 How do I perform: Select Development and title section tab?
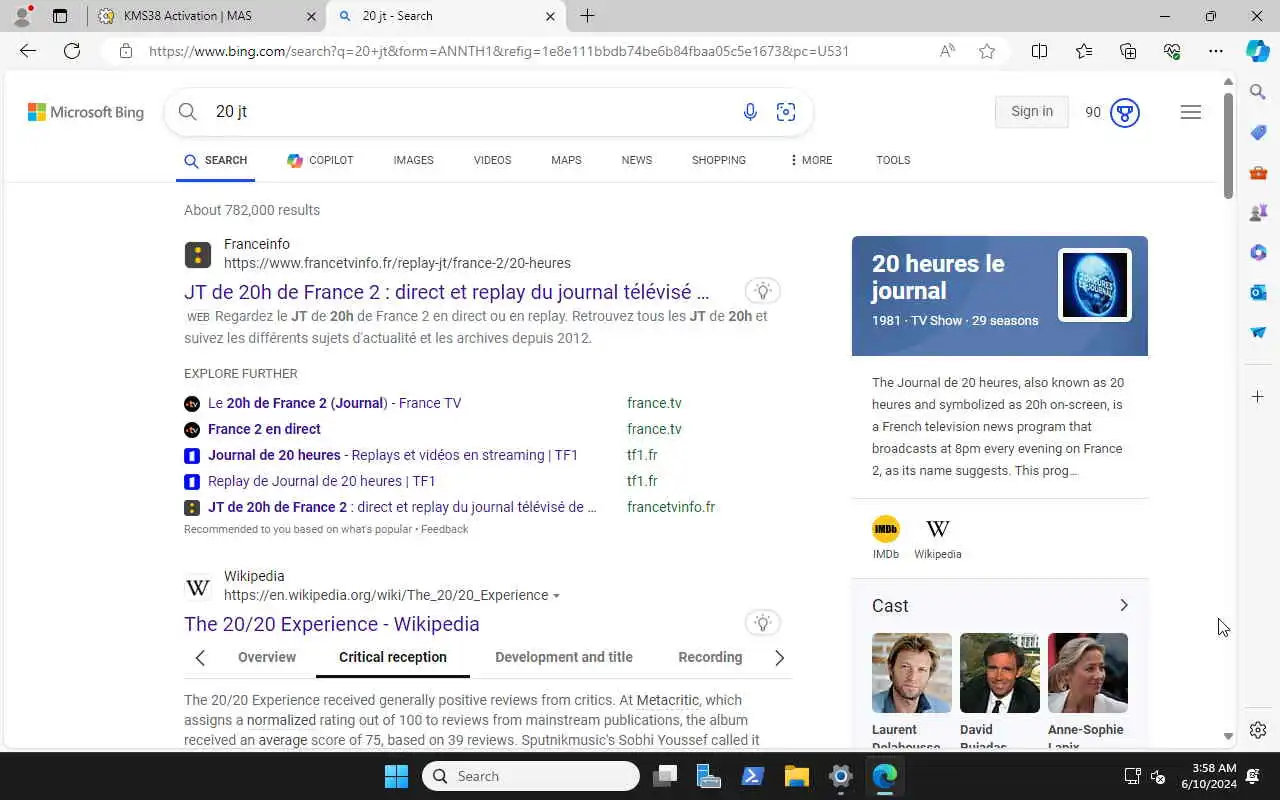point(564,657)
